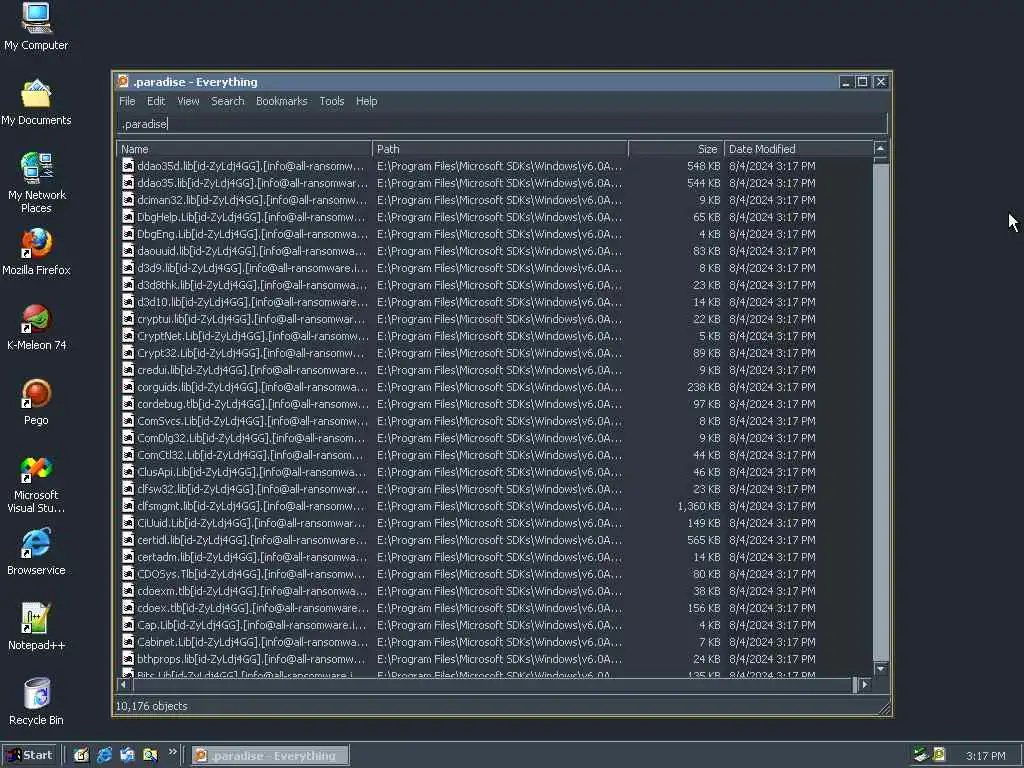This screenshot has height=768, width=1024.
Task: Click the Everything window title icon
Action: tap(123, 81)
